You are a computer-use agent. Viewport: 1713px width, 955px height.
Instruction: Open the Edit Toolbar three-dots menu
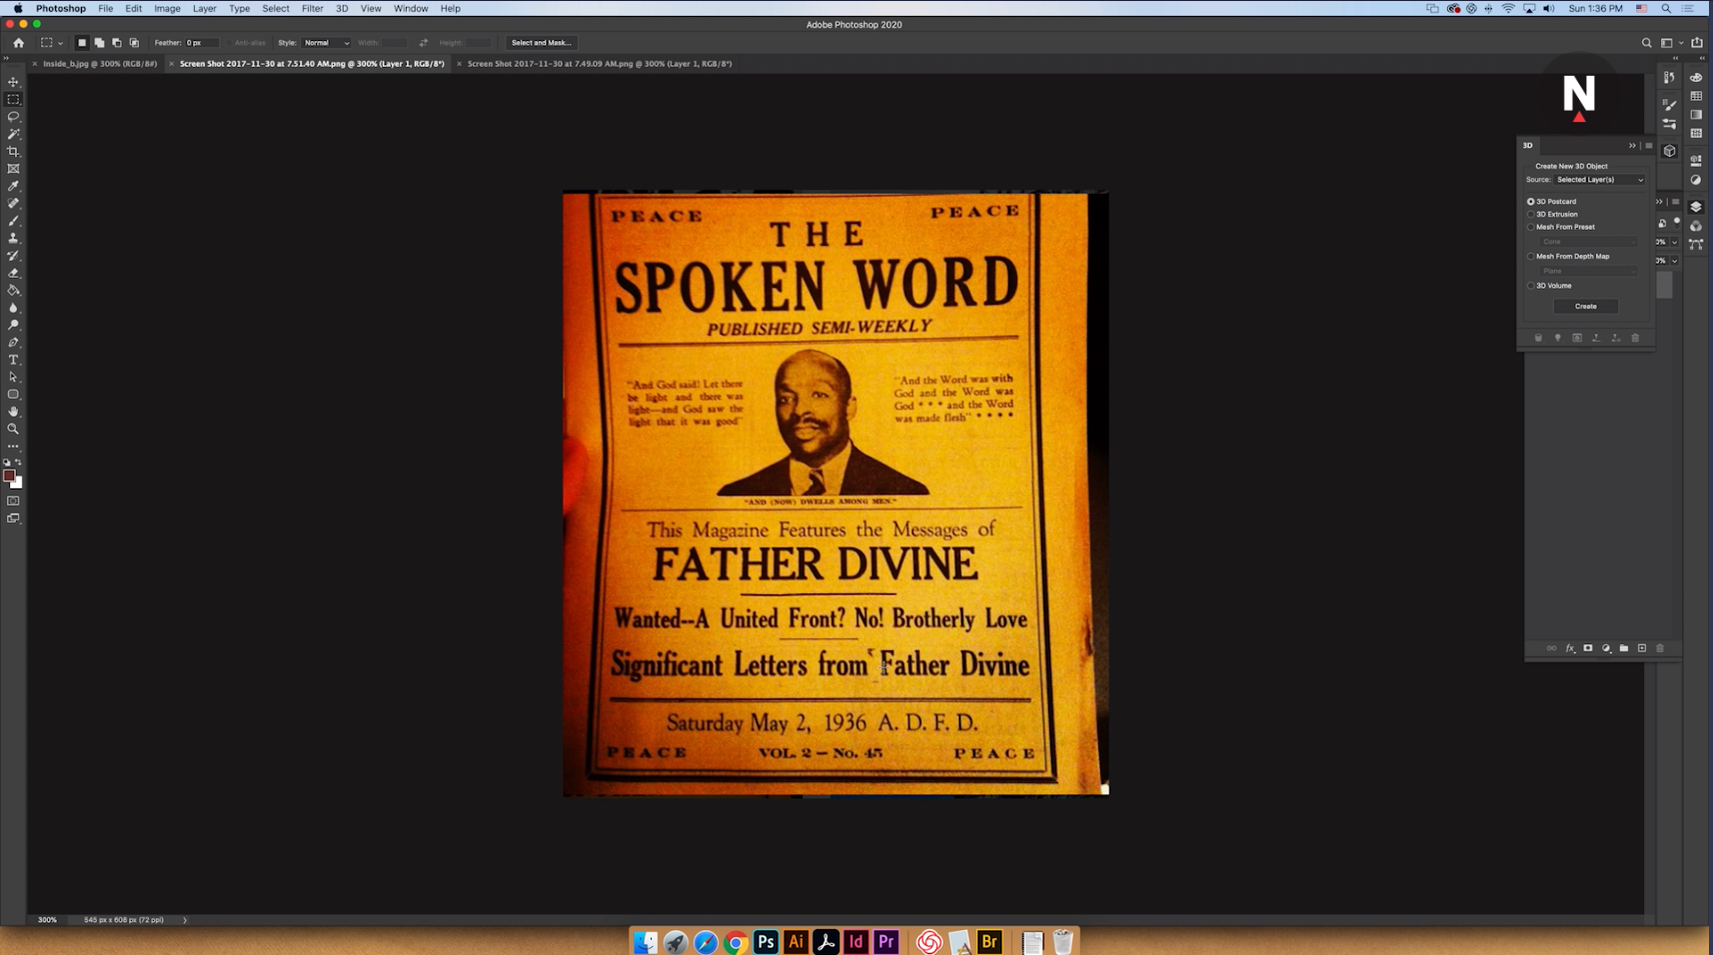click(x=13, y=446)
